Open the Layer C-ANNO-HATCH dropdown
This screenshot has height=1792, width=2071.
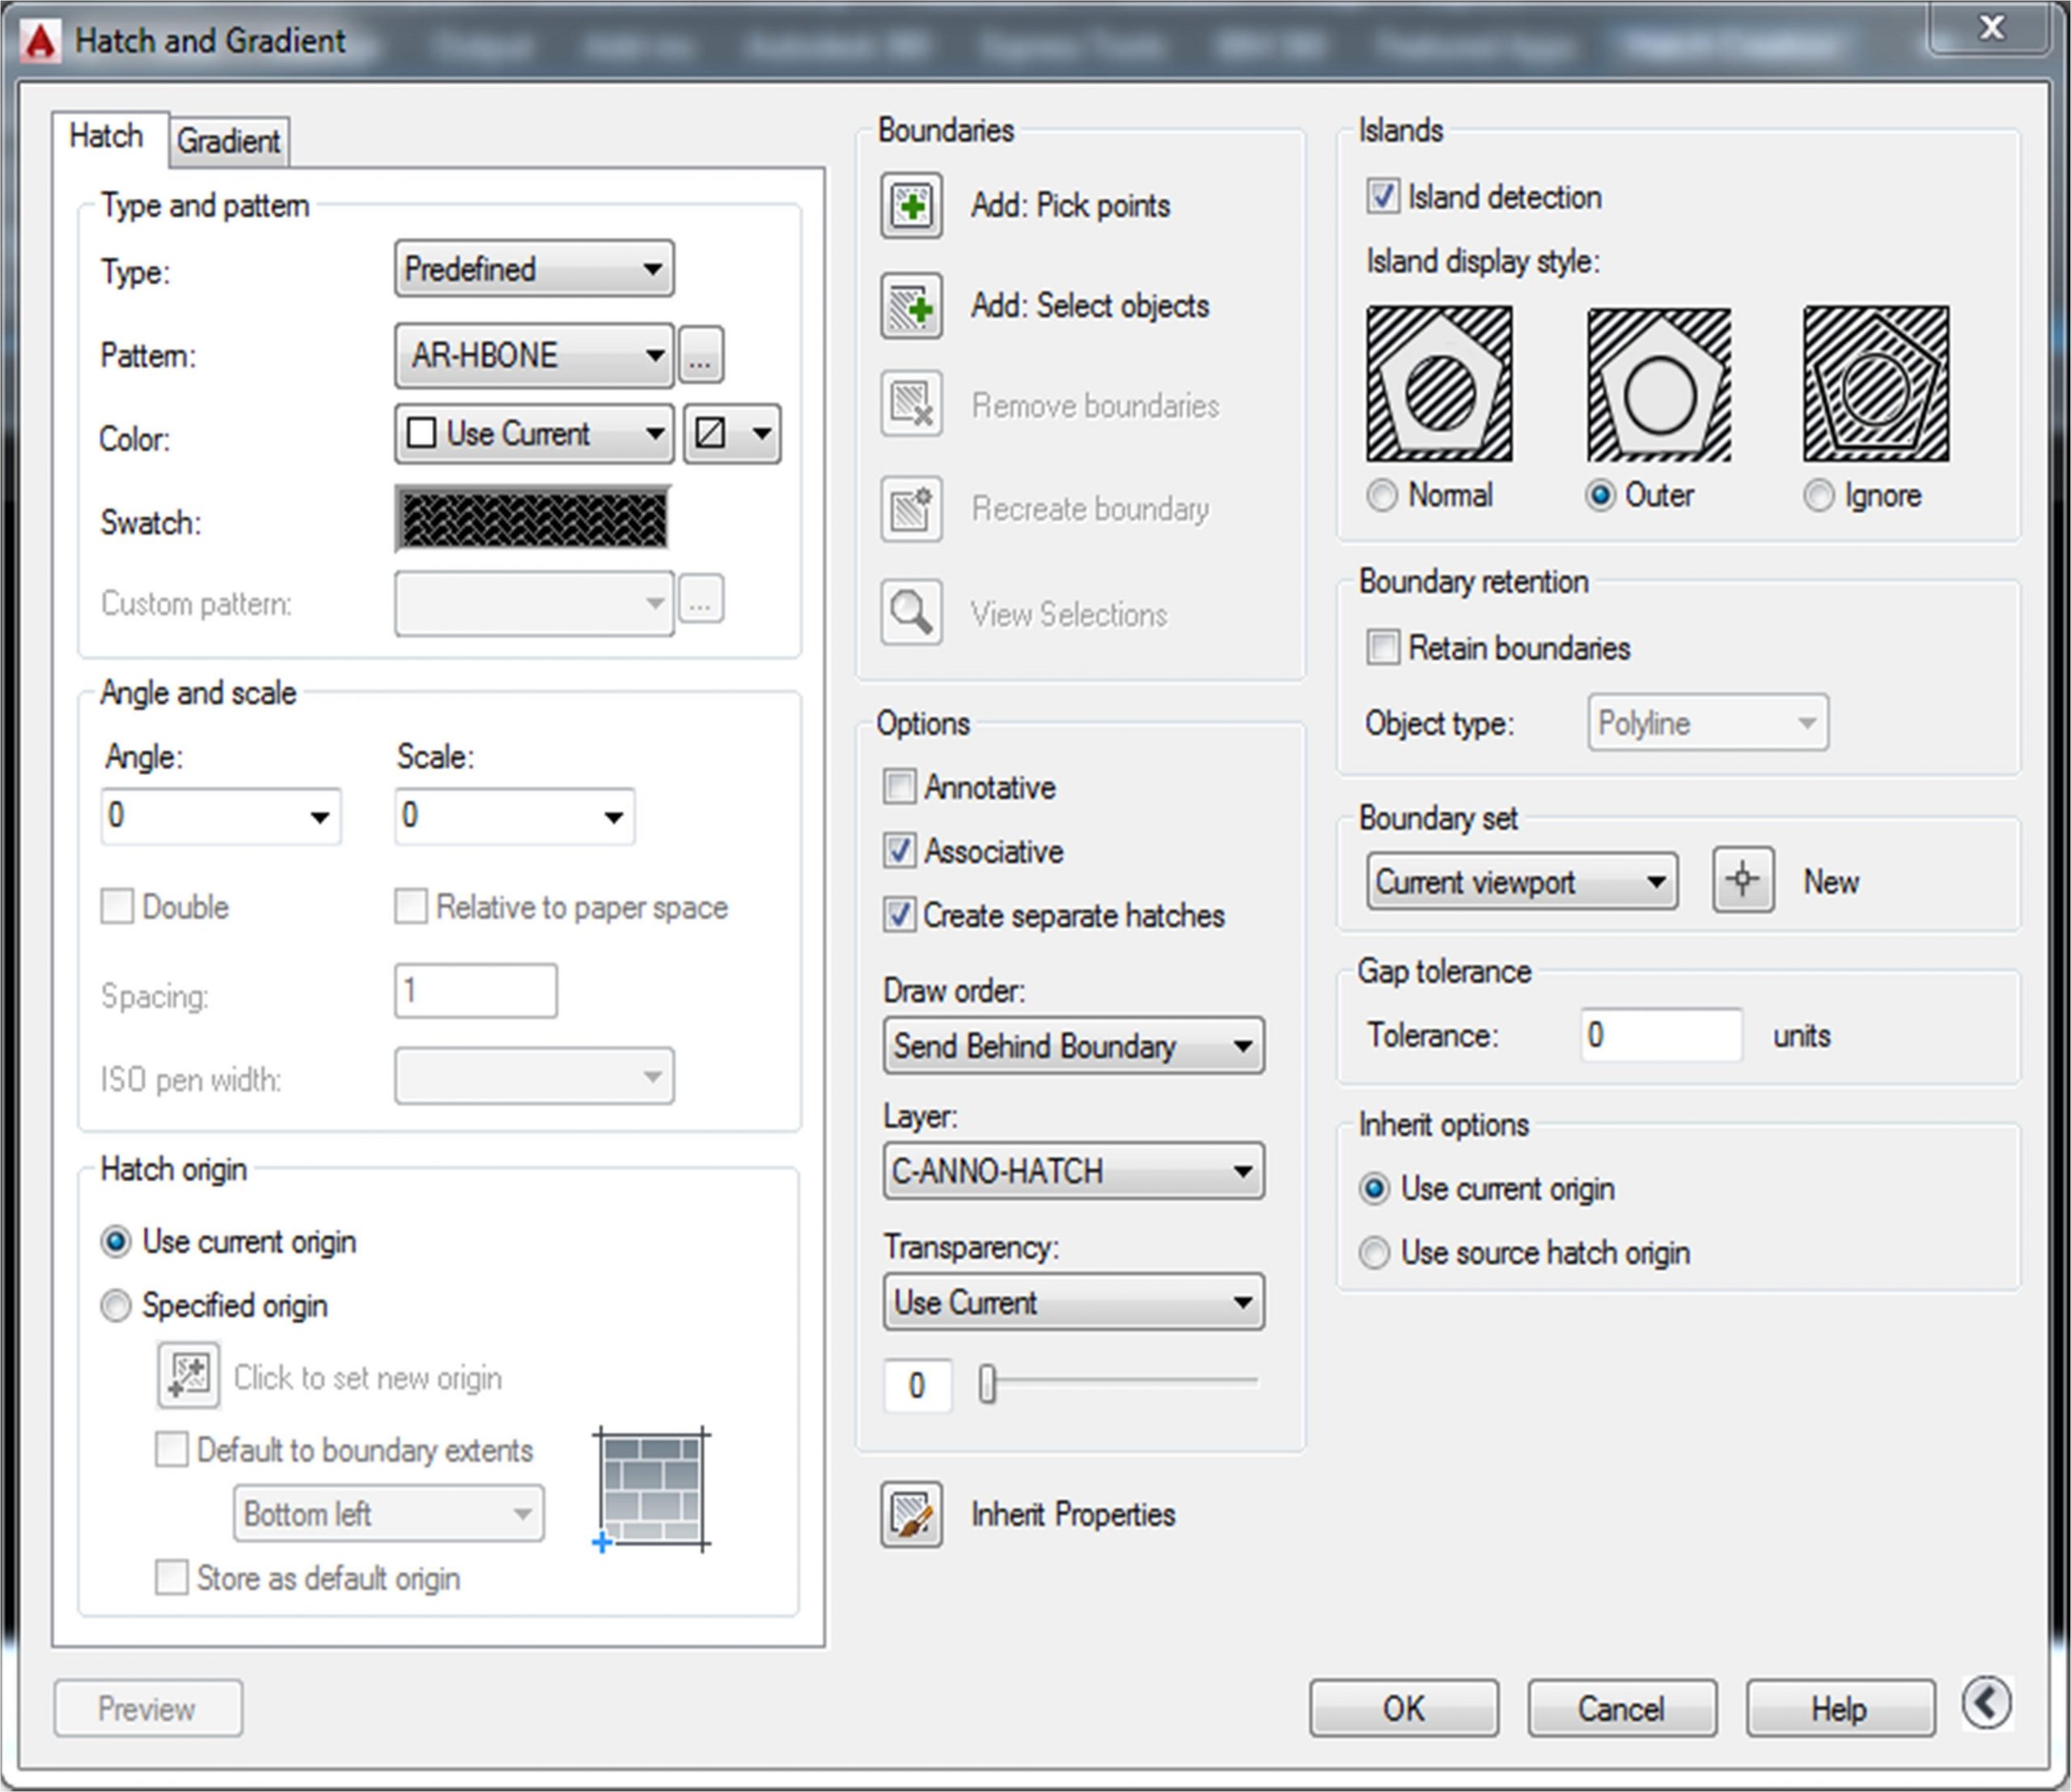[1072, 1171]
